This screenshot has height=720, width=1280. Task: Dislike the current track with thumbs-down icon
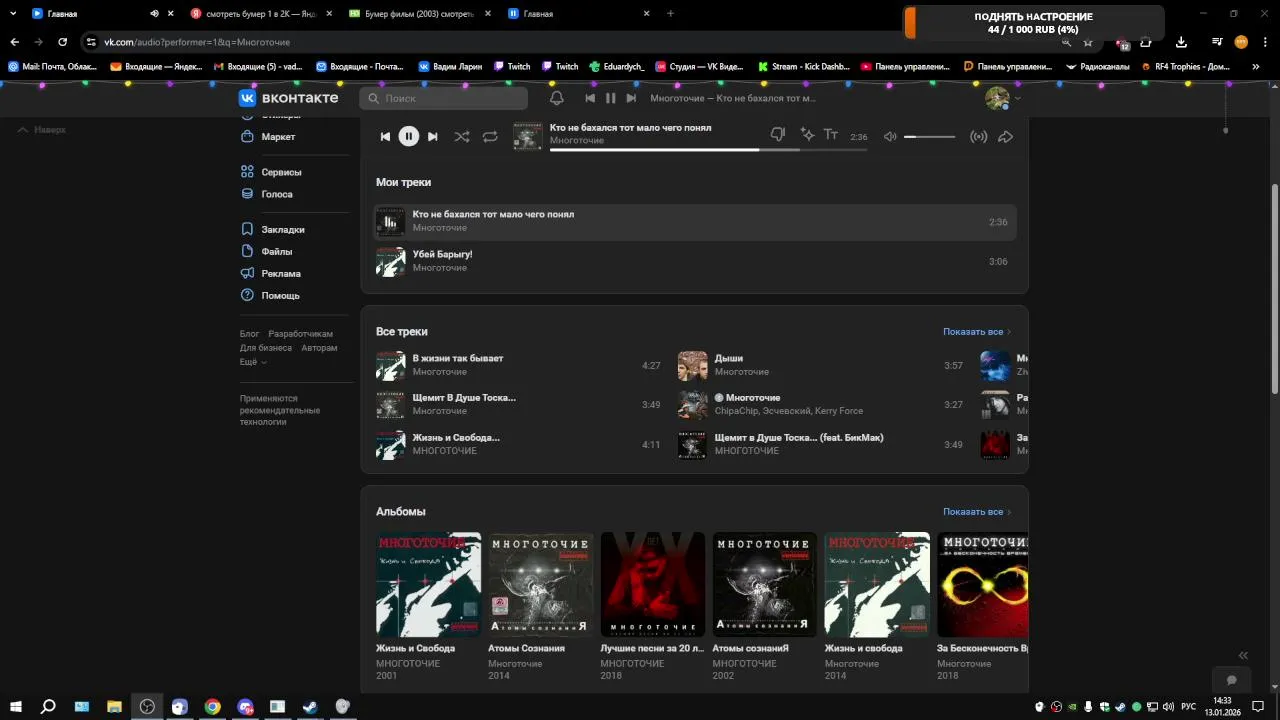click(x=778, y=135)
